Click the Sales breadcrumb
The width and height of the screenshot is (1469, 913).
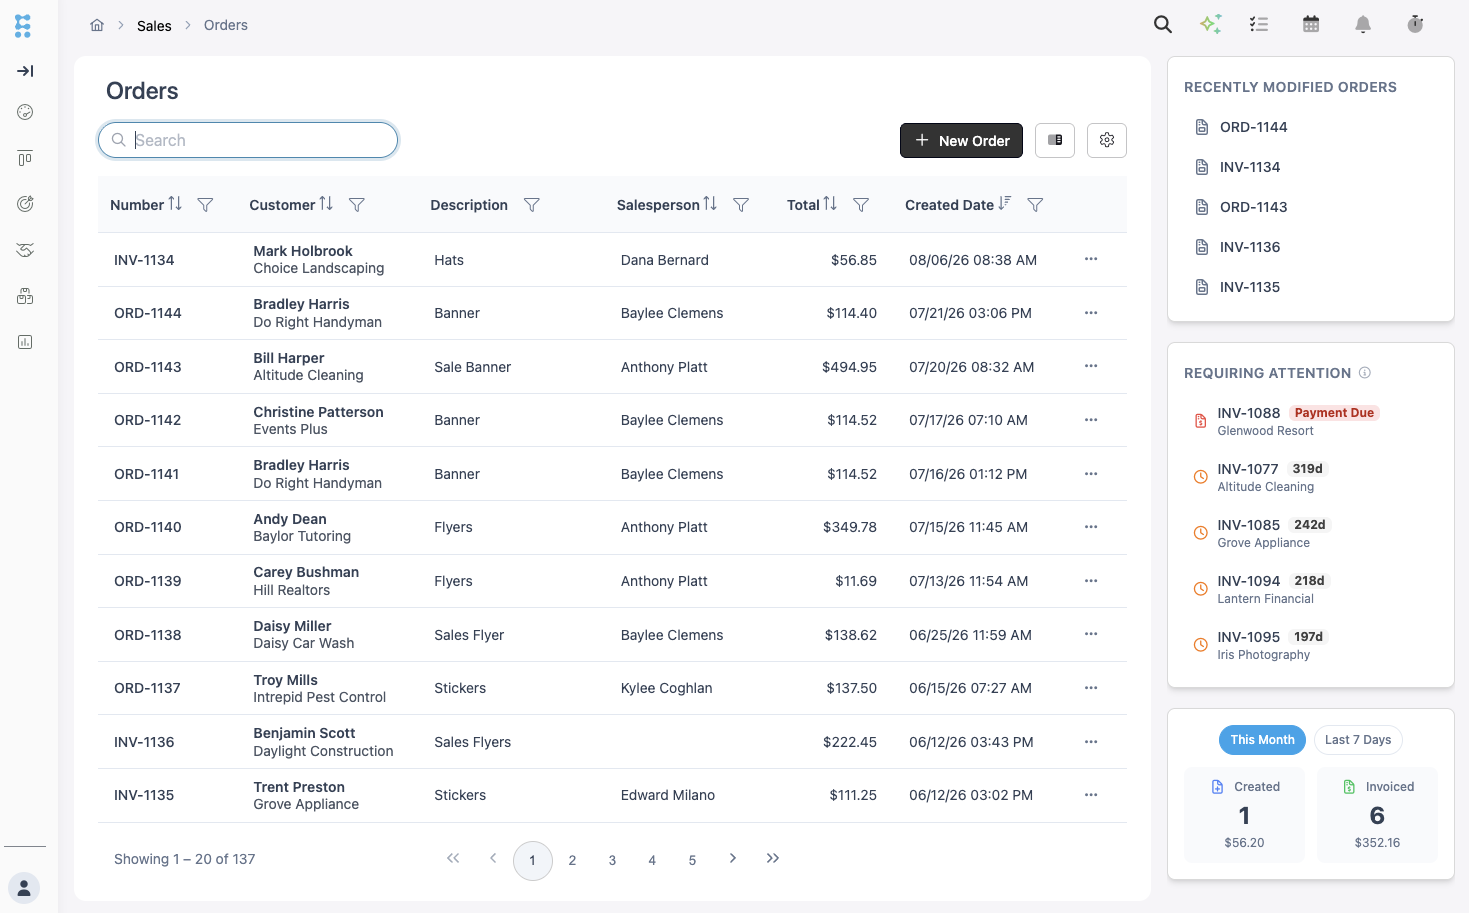pos(154,26)
